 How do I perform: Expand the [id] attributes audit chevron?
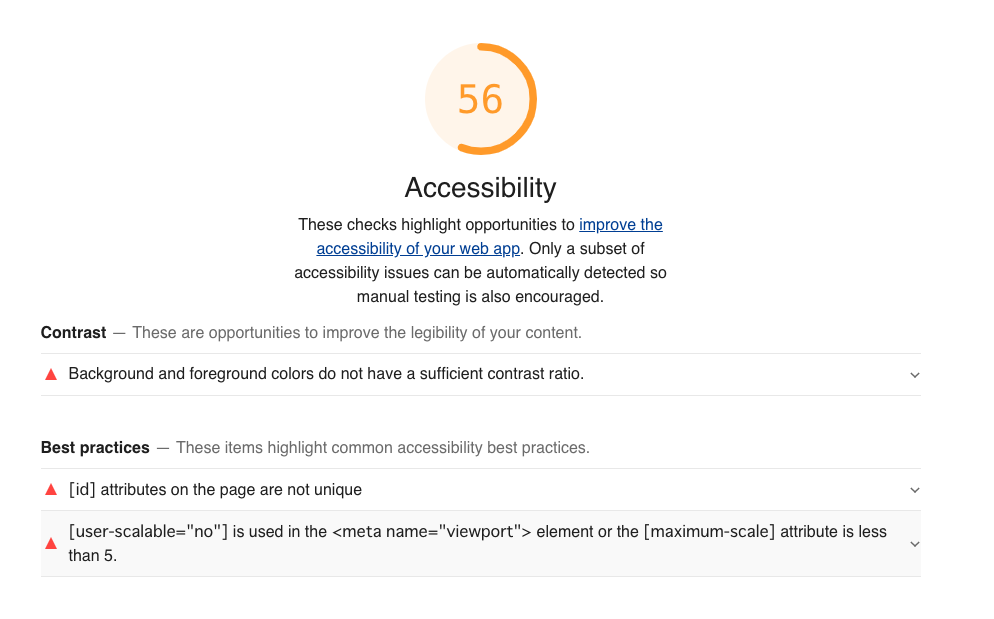[914, 491]
